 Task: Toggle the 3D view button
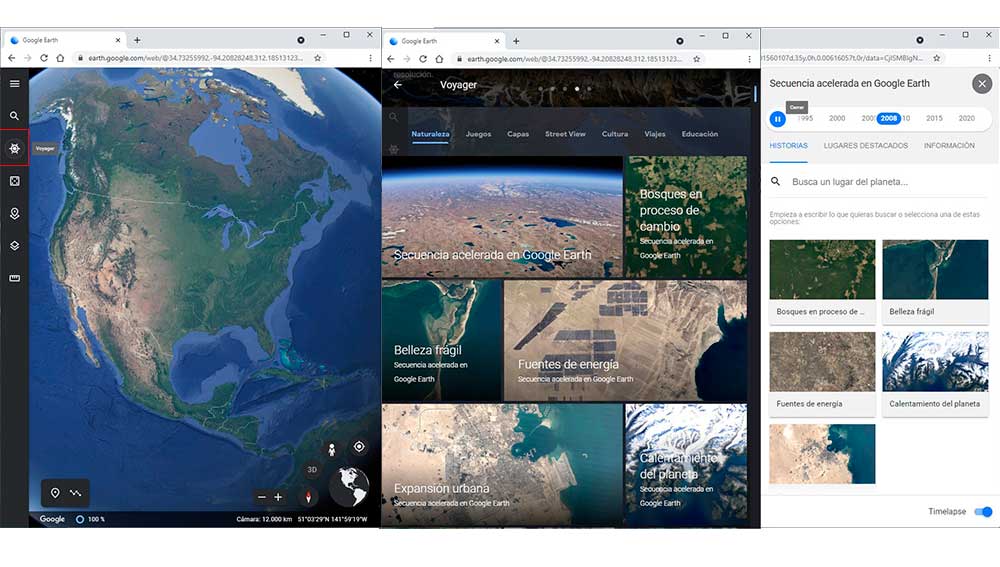click(x=312, y=469)
